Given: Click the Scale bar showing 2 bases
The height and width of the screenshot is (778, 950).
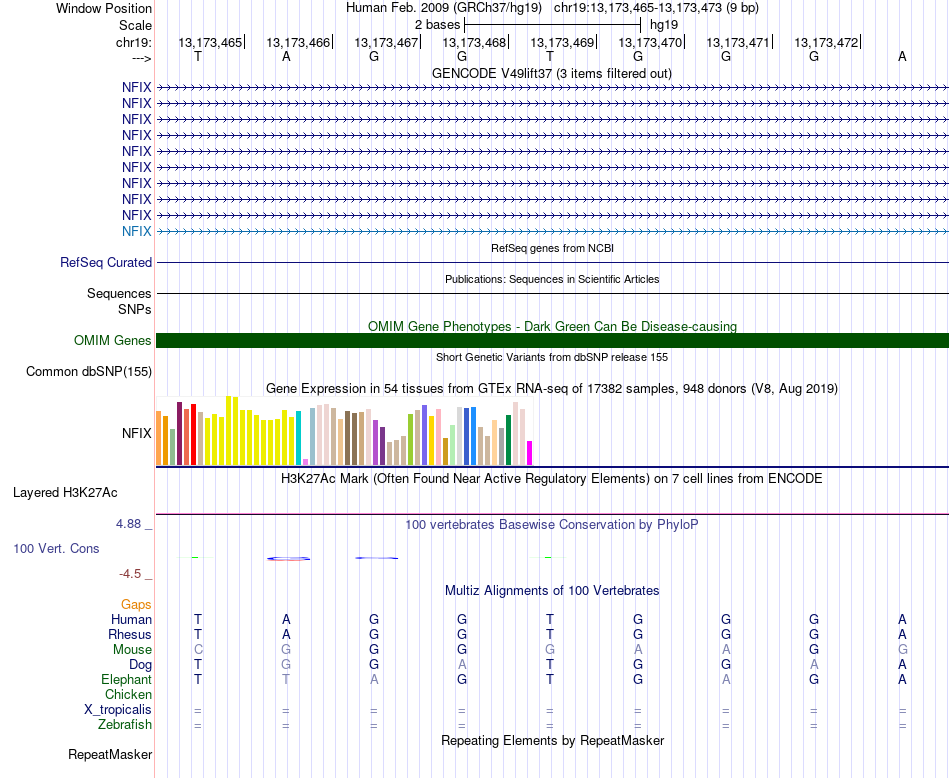Looking at the screenshot, I should coord(552,25).
